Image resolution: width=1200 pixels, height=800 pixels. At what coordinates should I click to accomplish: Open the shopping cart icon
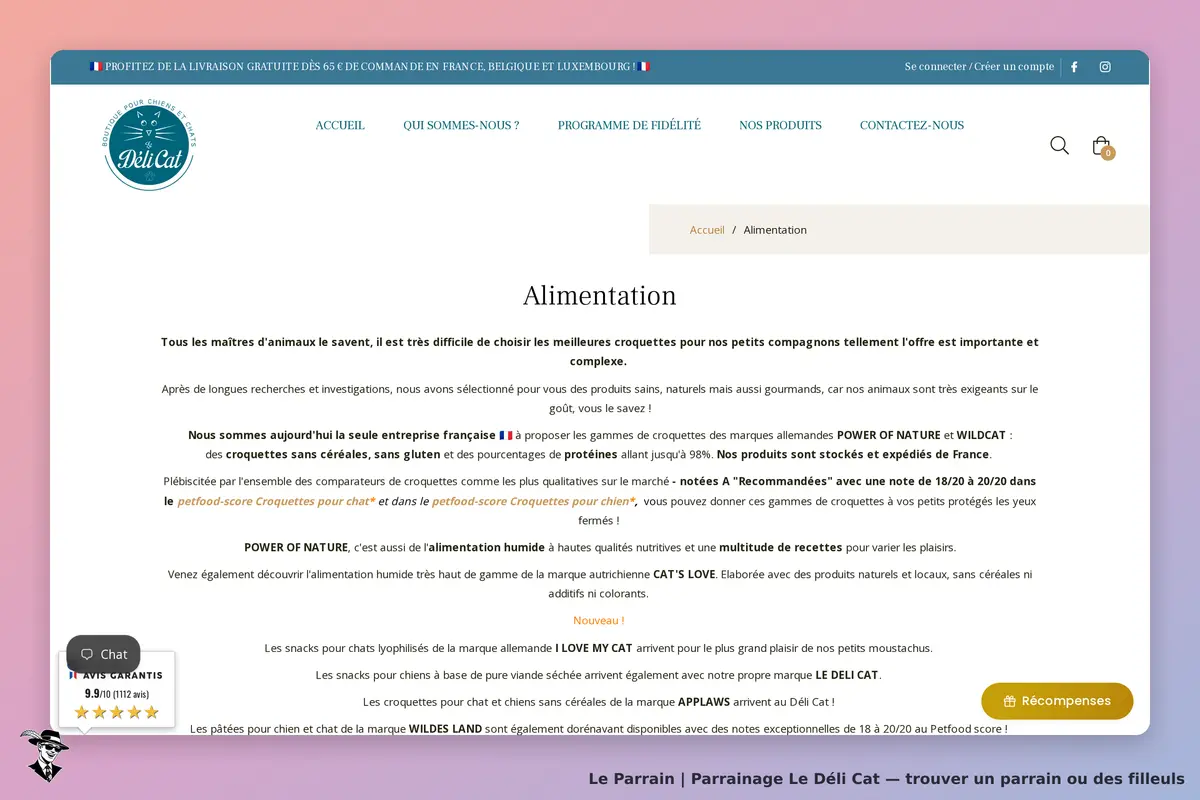(1101, 146)
